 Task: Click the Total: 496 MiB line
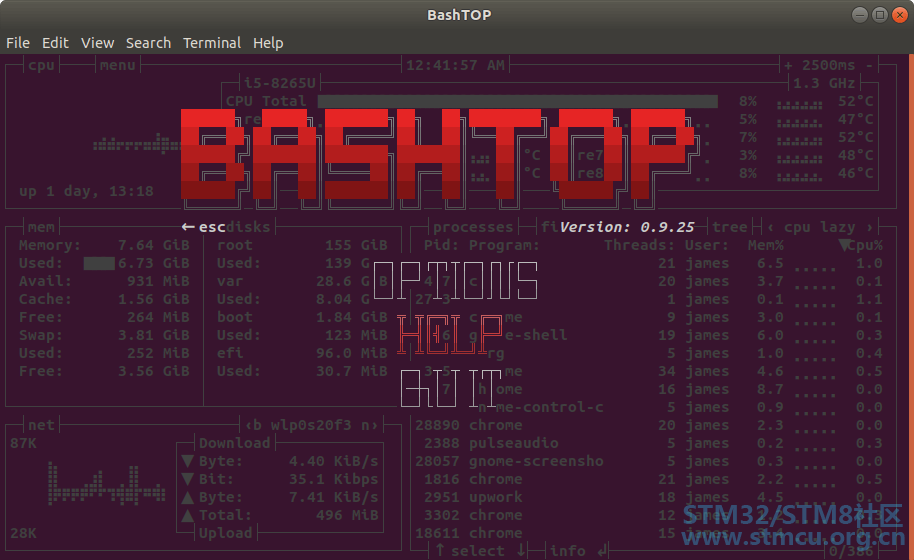point(280,516)
